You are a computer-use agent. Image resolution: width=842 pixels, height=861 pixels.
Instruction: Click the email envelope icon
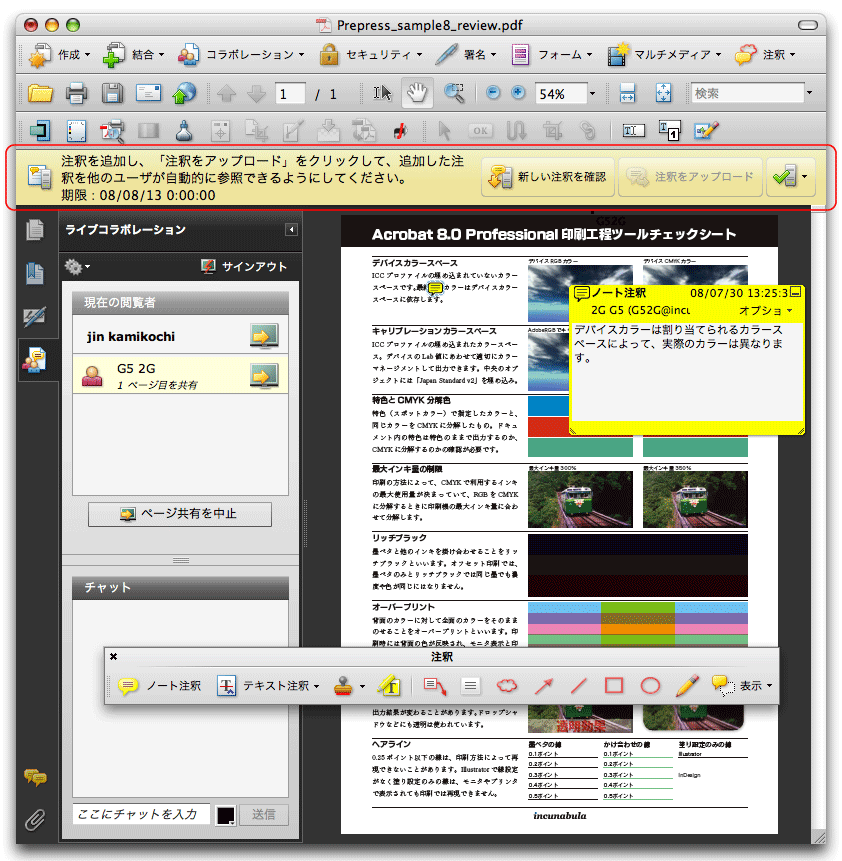[x=148, y=93]
